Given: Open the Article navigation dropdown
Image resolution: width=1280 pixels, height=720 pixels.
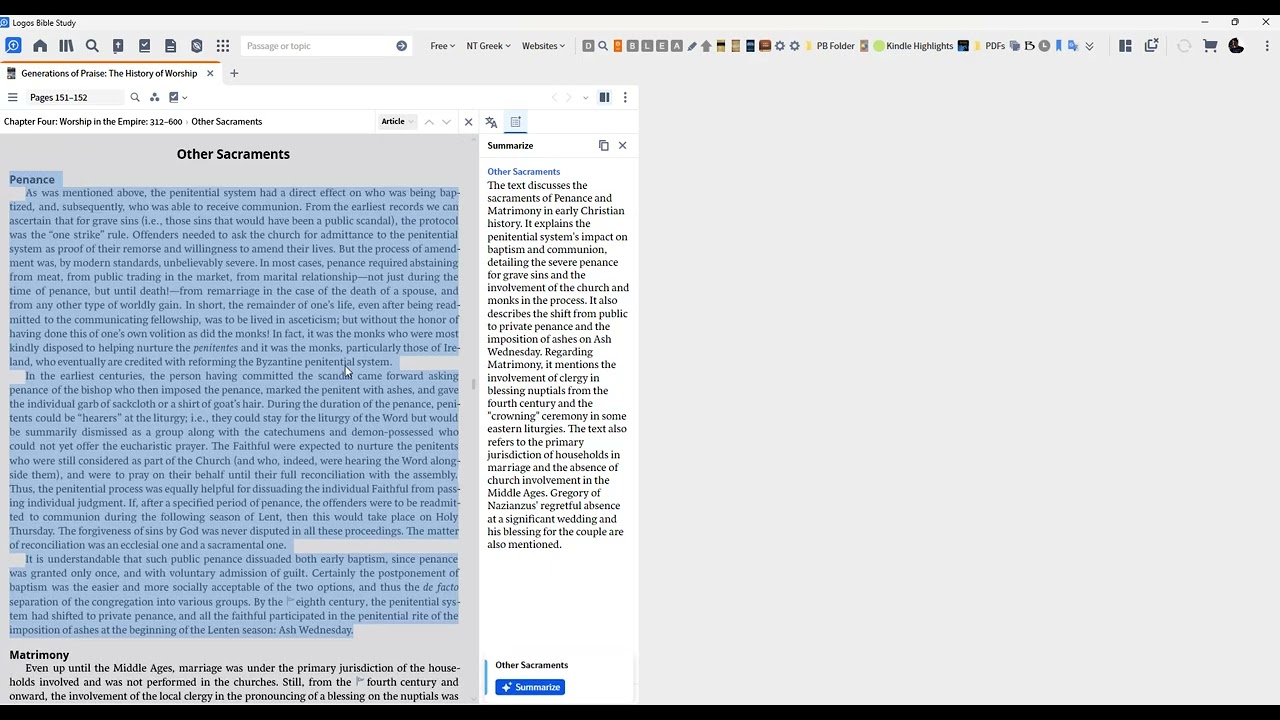Looking at the screenshot, I should click(x=397, y=122).
